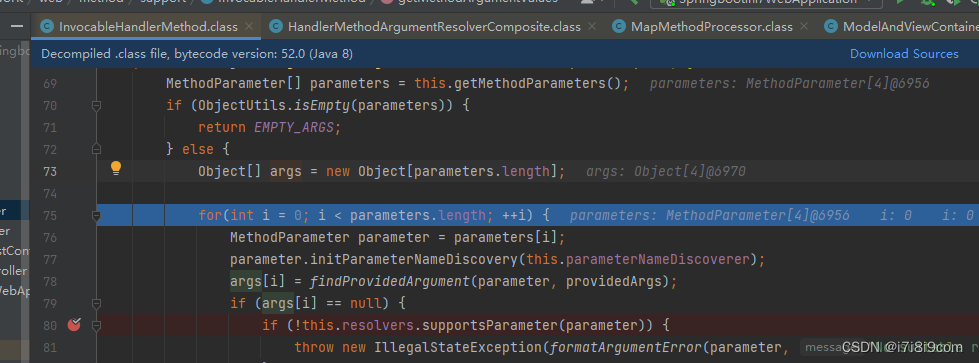Screen dimensions: 979x363
Task: Click line number 77 in the gutter
Action: pyautogui.click(x=49, y=259)
